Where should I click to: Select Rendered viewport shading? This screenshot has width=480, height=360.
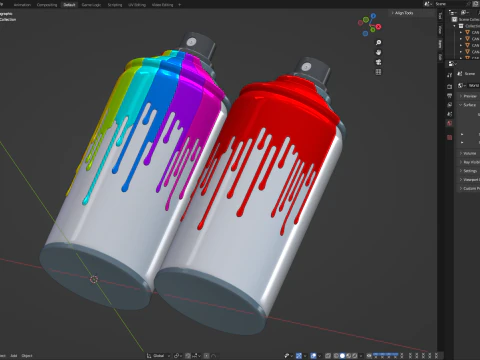355,355
